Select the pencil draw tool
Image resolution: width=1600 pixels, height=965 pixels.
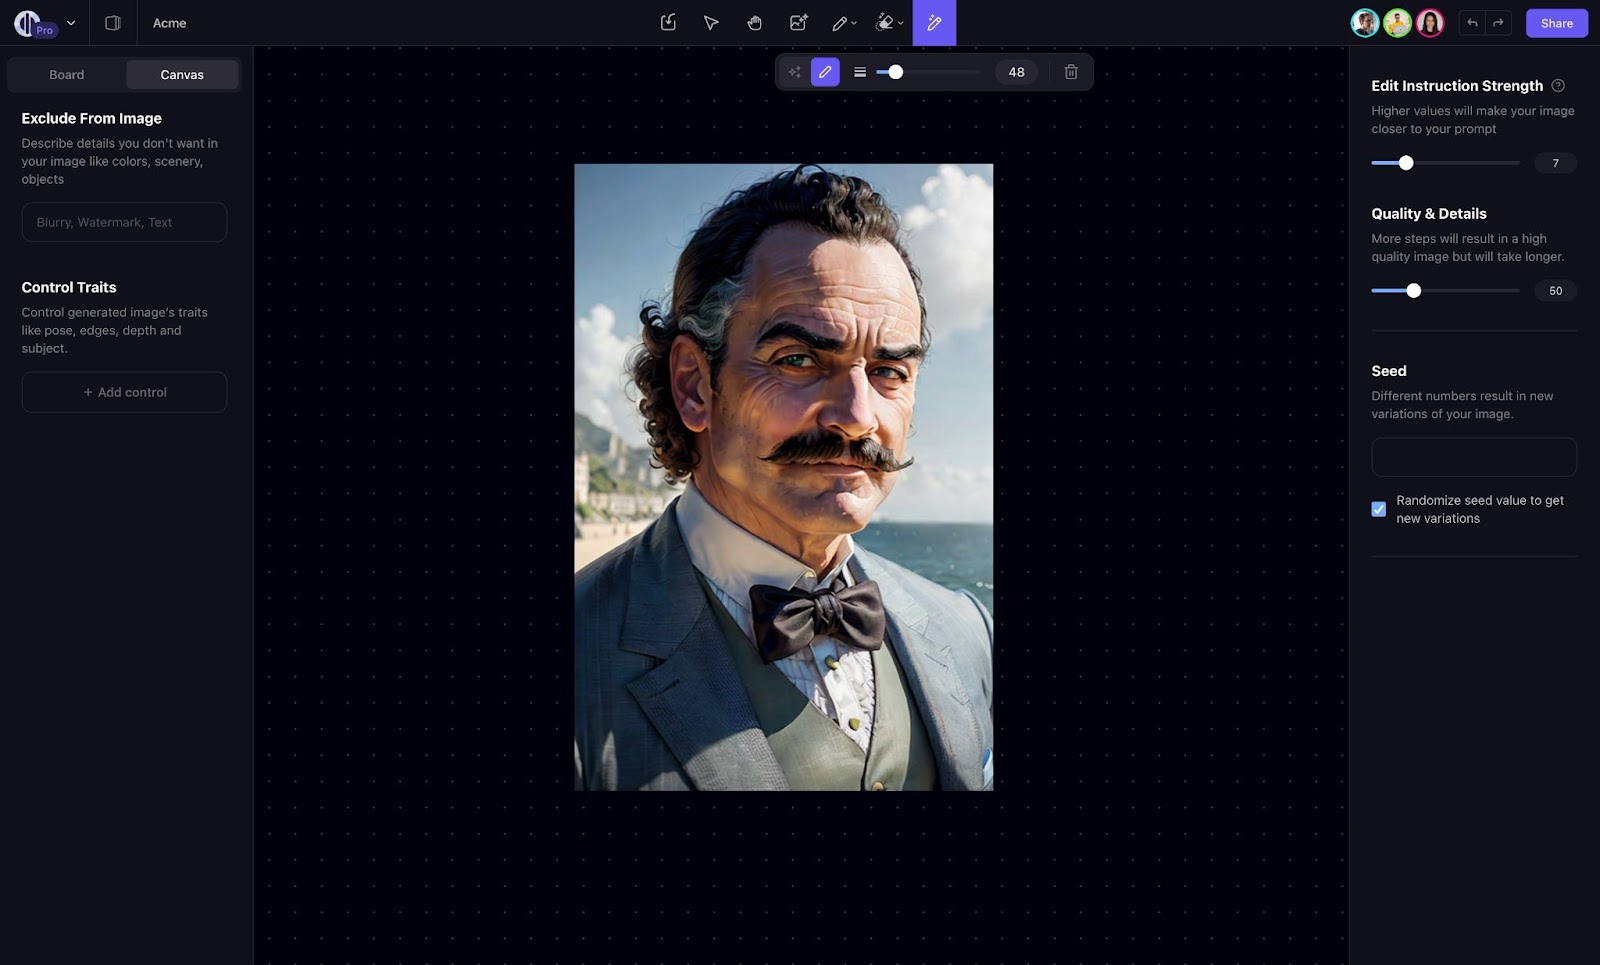tap(839, 22)
